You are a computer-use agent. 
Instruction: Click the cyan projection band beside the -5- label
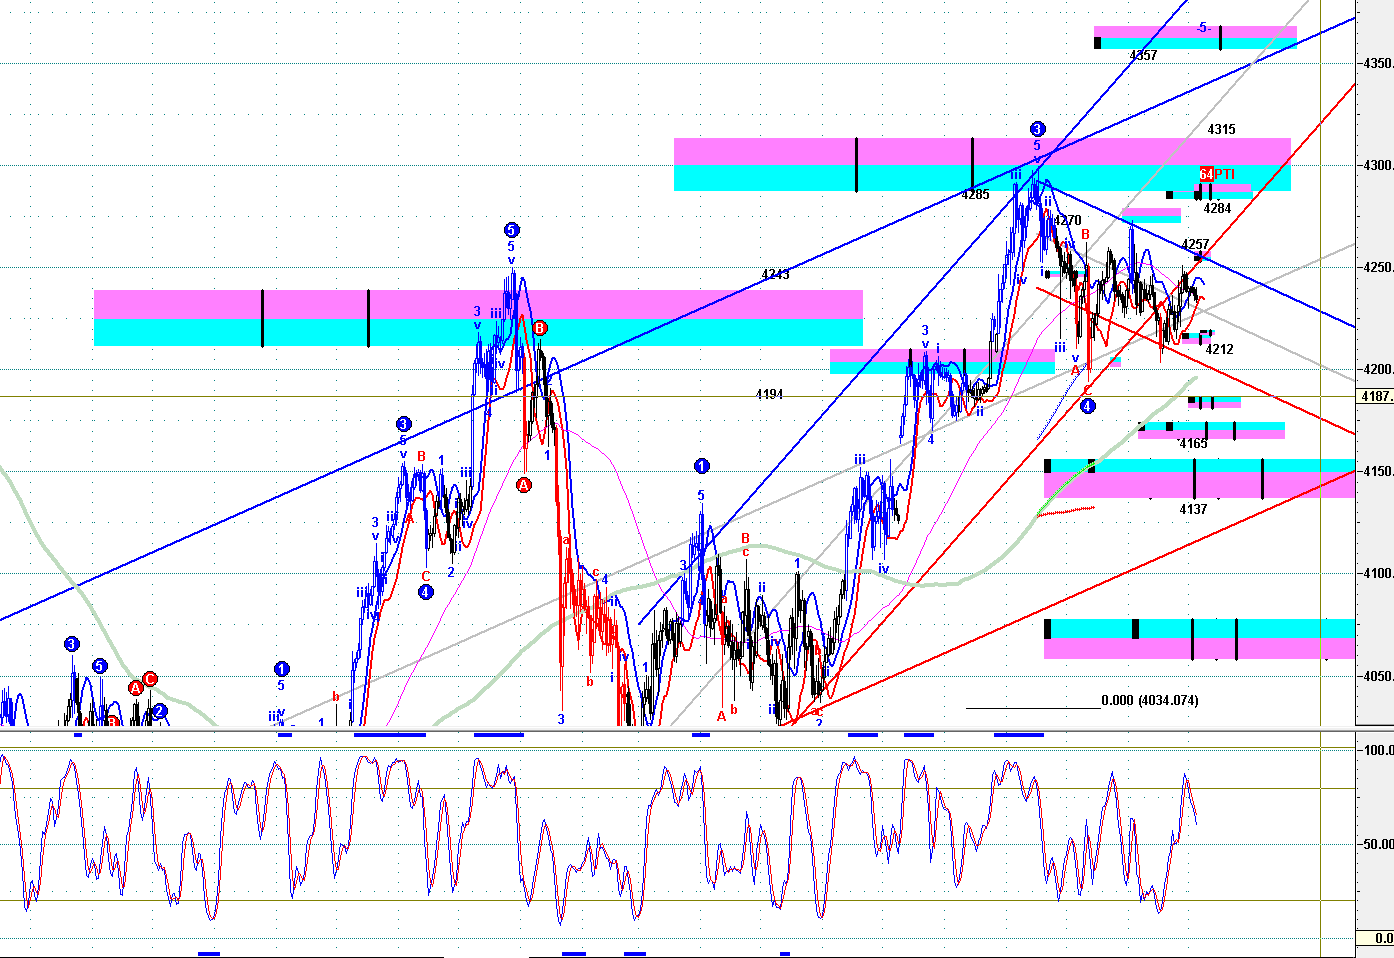1195,43
